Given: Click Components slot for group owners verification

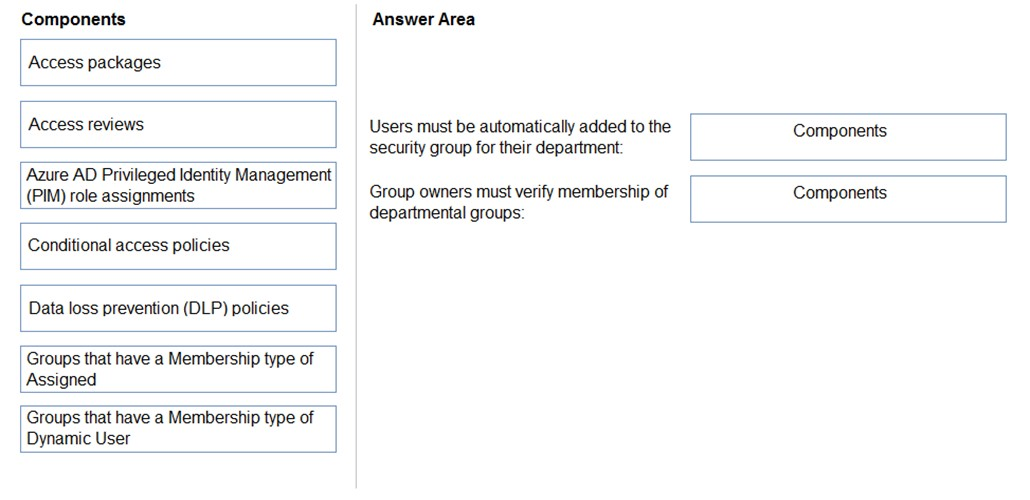Looking at the screenshot, I should 848,199.
